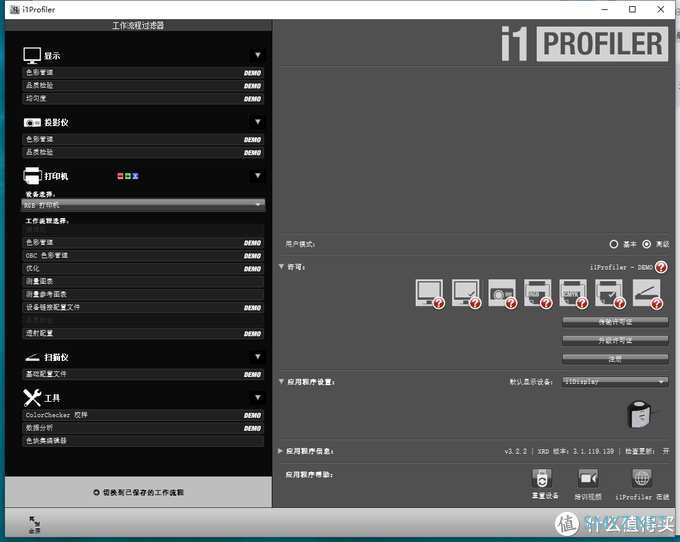Viewport: 680px width, 542px height.
Task: Click the i1Profiler - DEMO license text
Action: 621,268
